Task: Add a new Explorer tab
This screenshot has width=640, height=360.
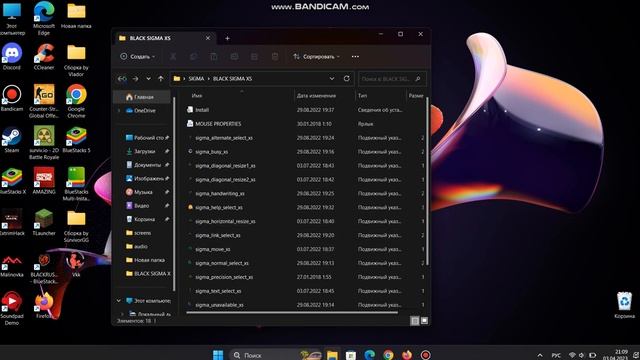Action: click(x=227, y=38)
